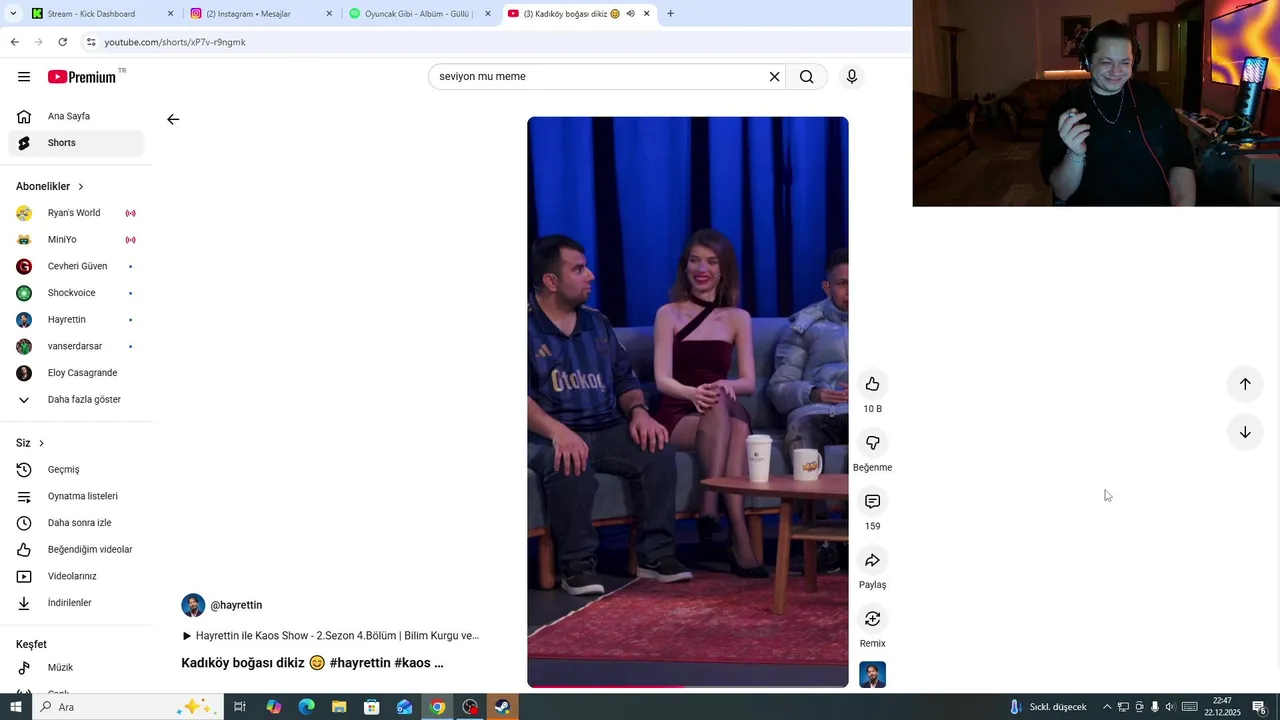Image resolution: width=1280 pixels, height=720 pixels.
Task: Click the magnifier search button
Action: 807,77
